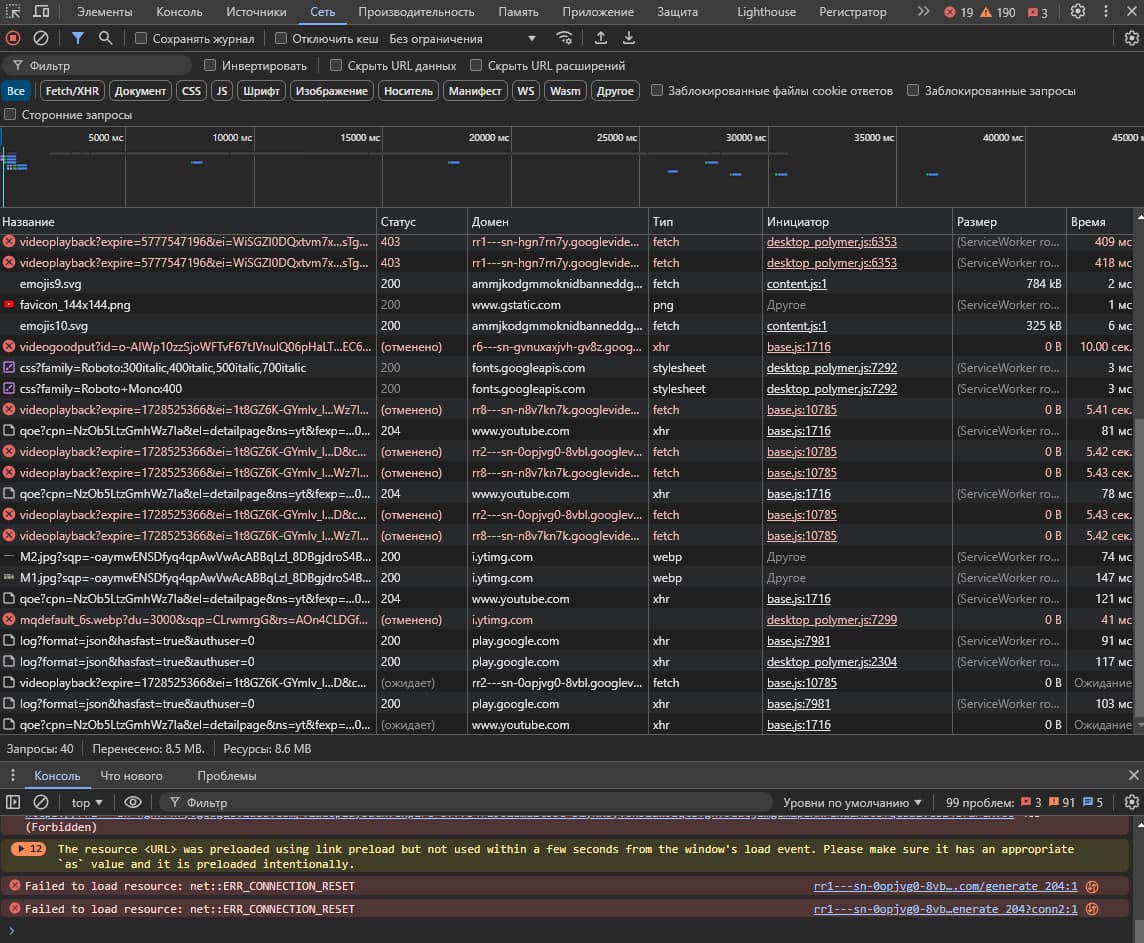Screen dimensions: 1144x943
Task: Open desktop_polymer.js:2304 initiator link
Action: tap(832, 661)
